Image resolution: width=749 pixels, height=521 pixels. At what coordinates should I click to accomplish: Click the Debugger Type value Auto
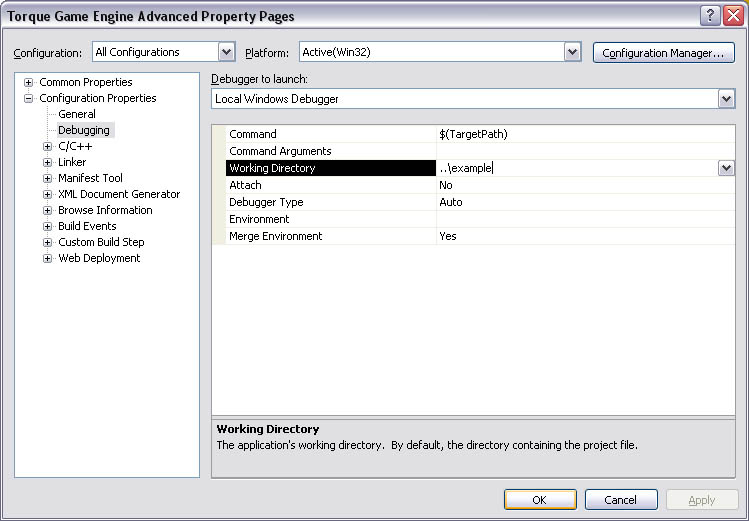(450, 202)
